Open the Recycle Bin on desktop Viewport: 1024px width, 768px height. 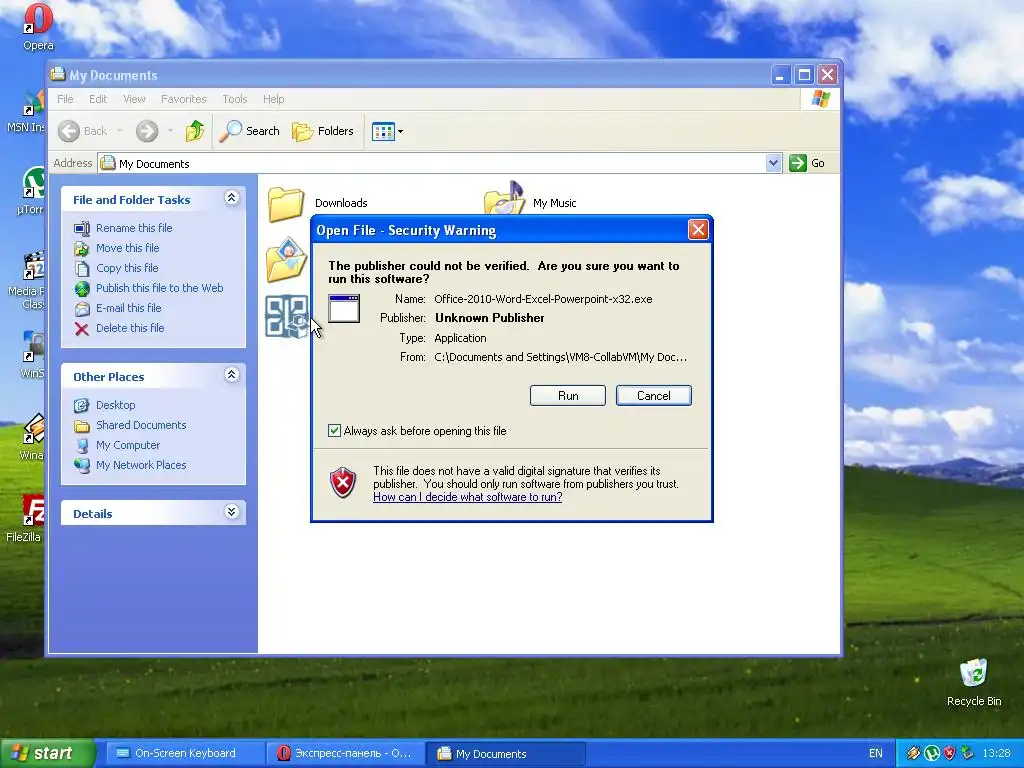(974, 682)
